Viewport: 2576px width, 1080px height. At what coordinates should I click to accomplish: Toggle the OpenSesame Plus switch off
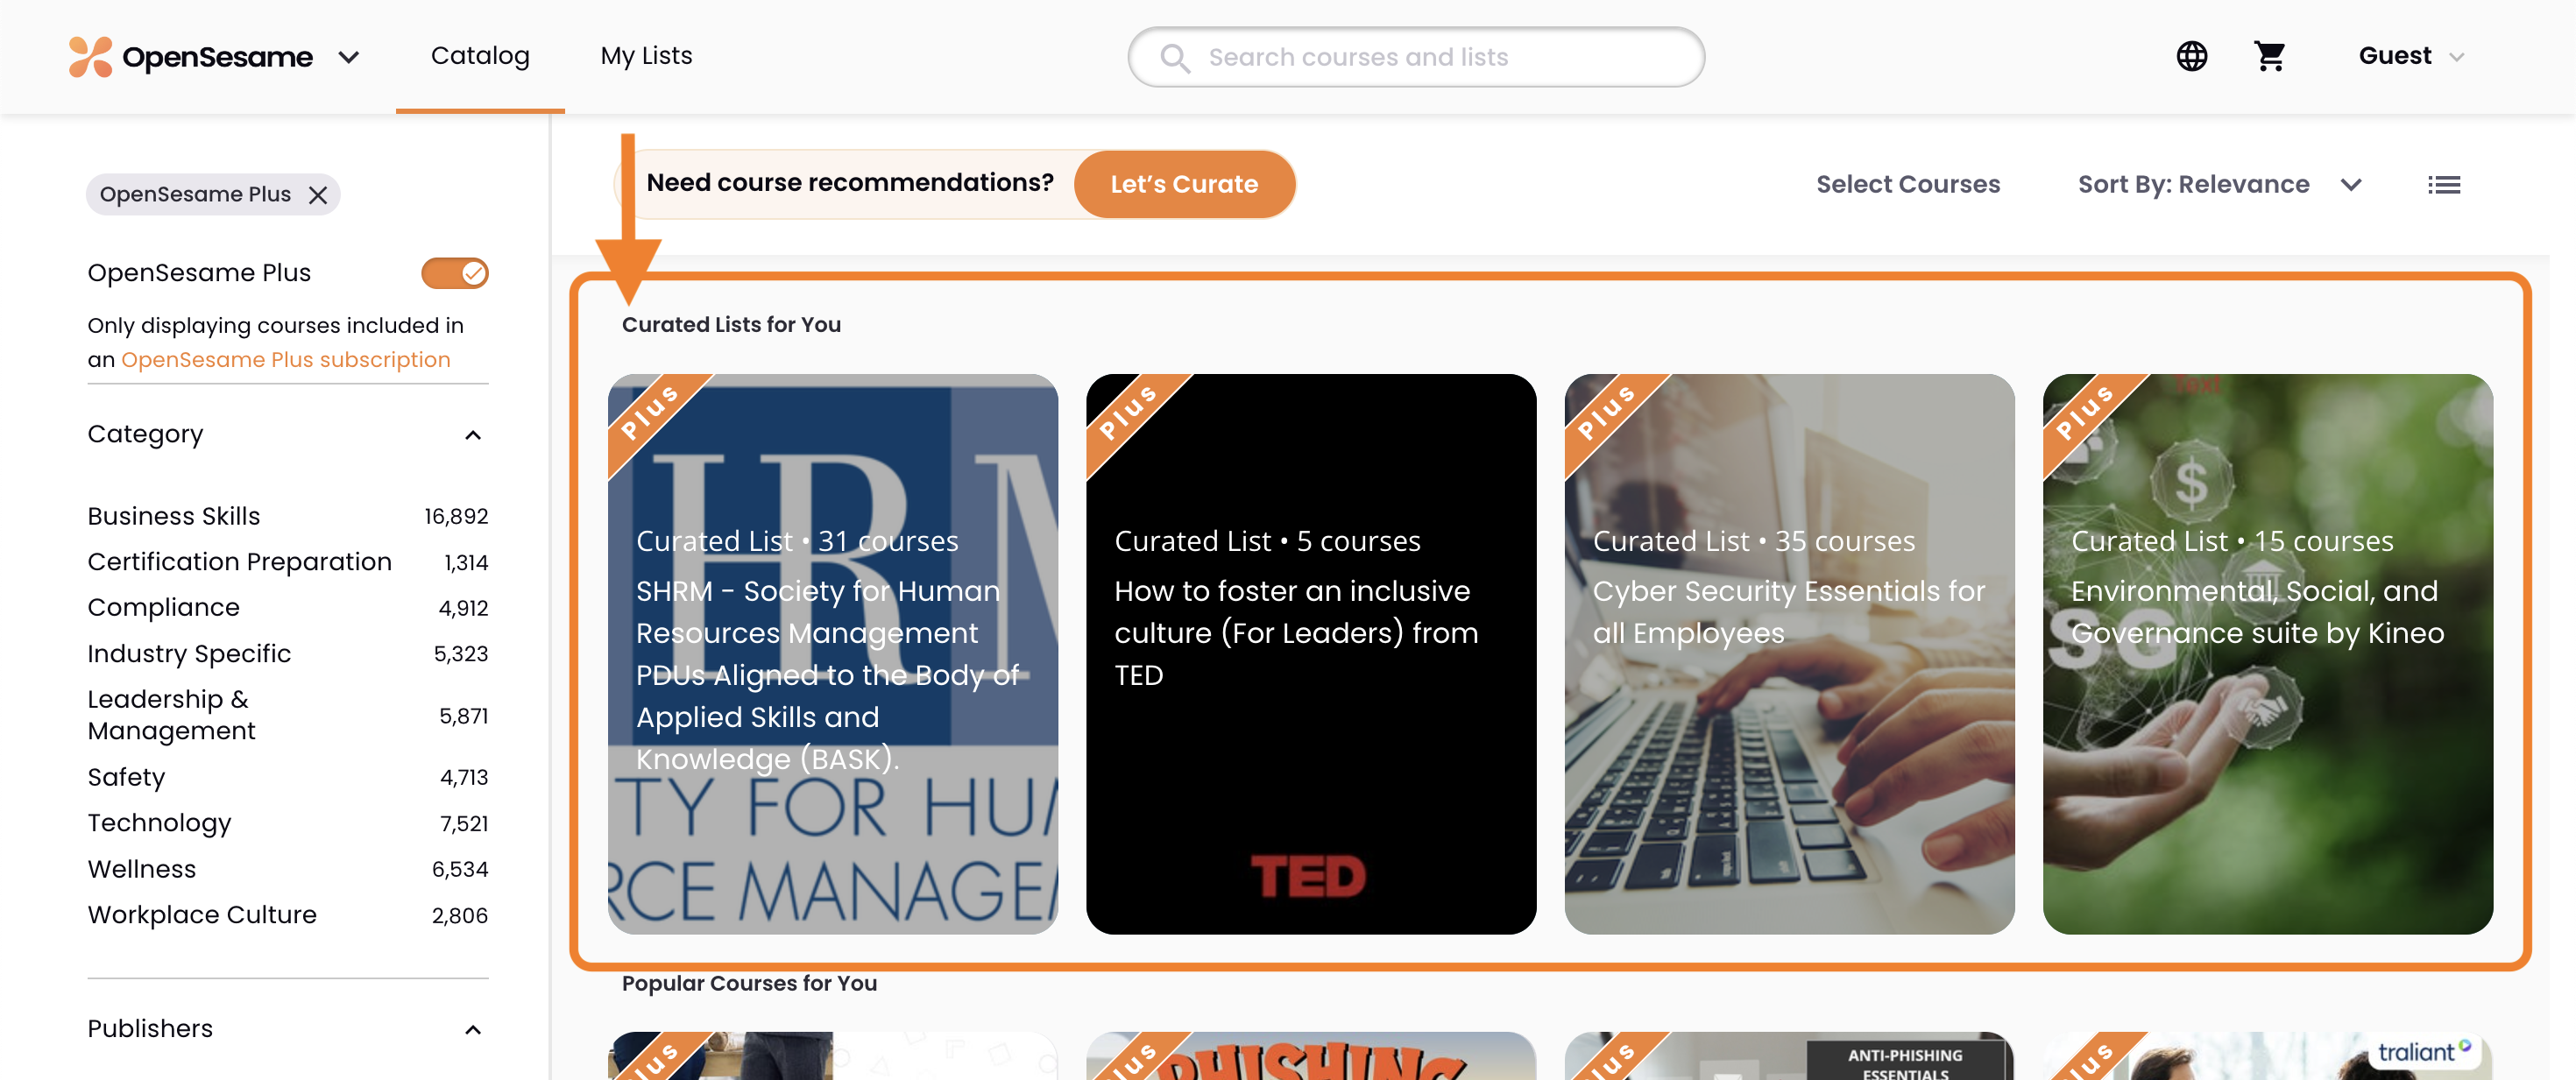click(455, 273)
